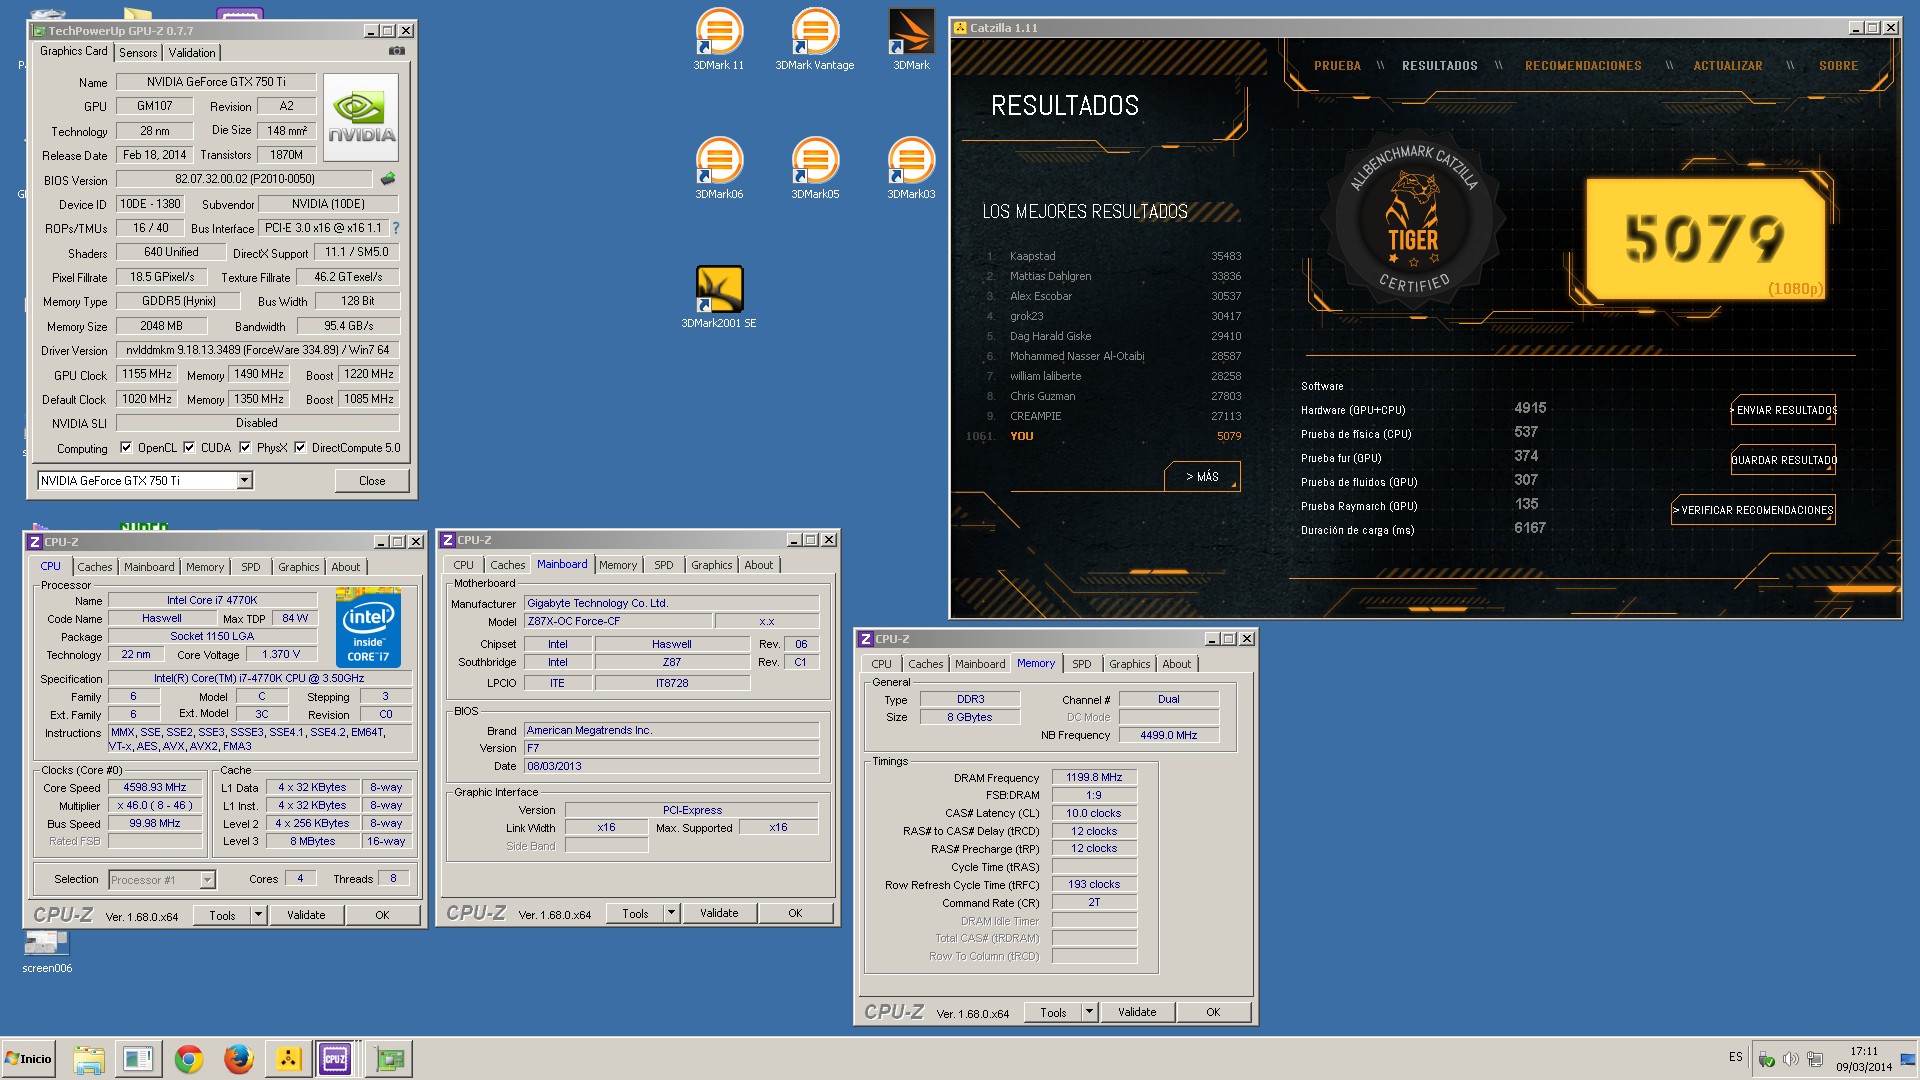The width and height of the screenshot is (1920, 1080).
Task: Click OK in the CPU-Z Memory window
Action: [1213, 1012]
